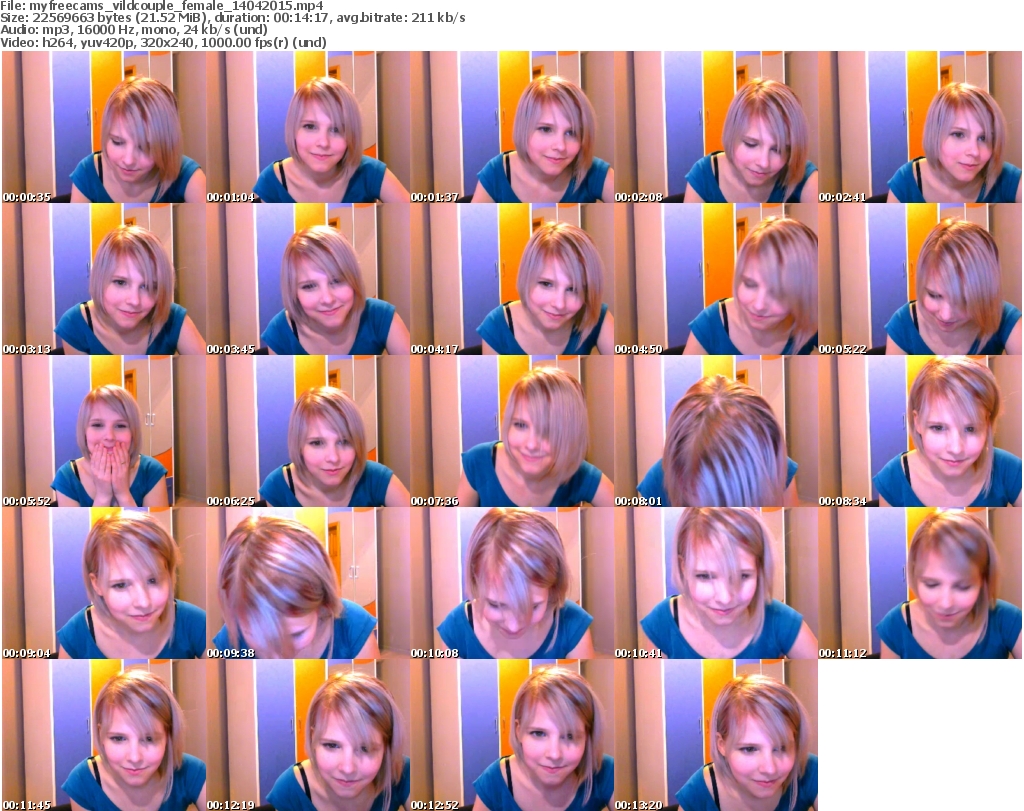Choose the frame stamped 00:10:41
The image size is (1024, 811).
pos(716,583)
